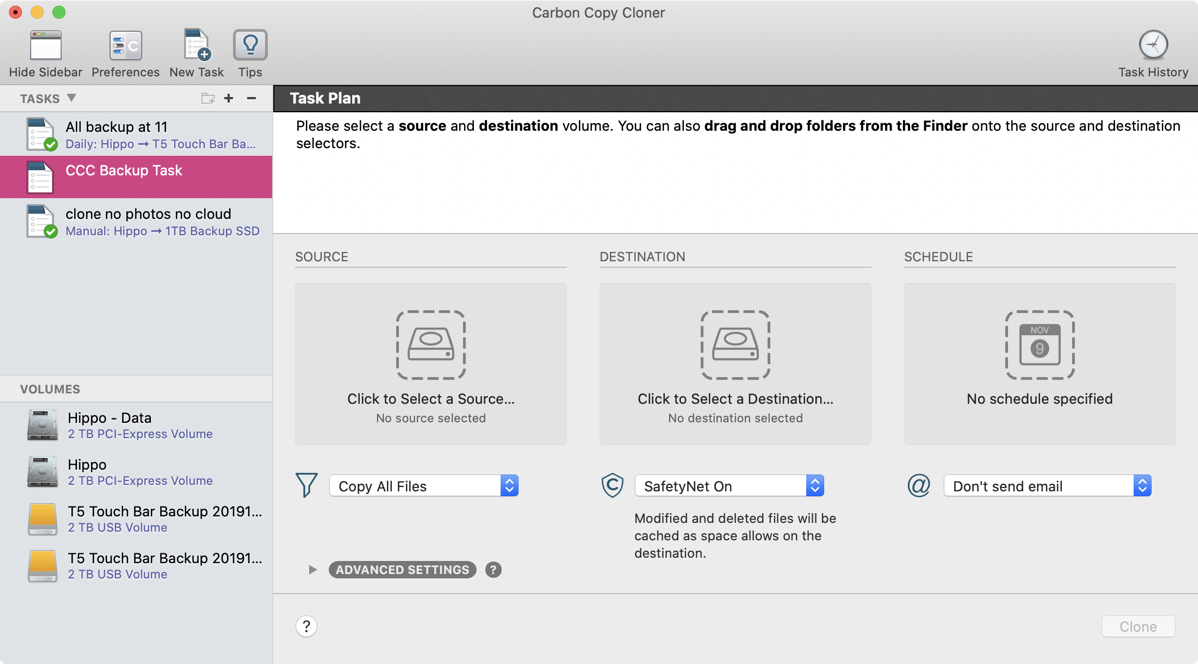The image size is (1198, 664).
Task: Click to Select a Destination box
Action: pyautogui.click(x=735, y=364)
